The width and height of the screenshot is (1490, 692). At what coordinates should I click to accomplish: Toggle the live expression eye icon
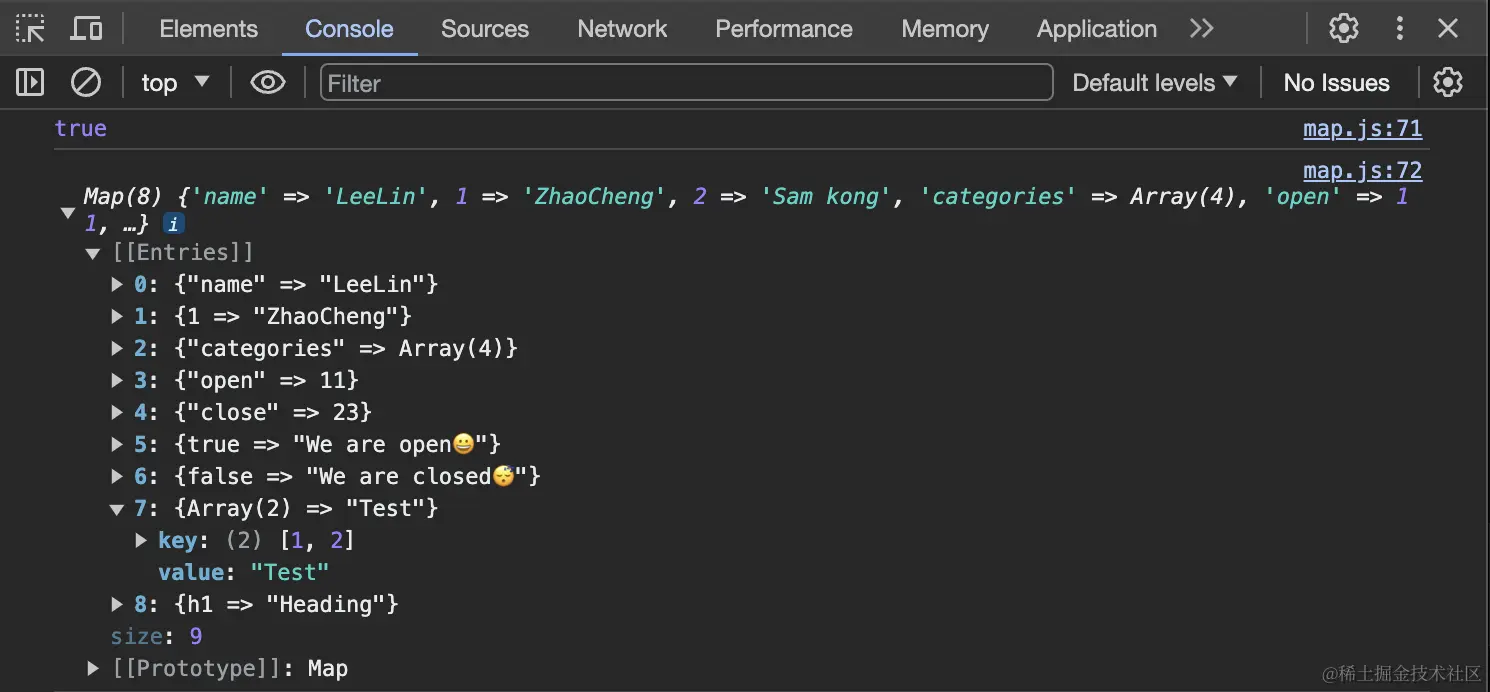pos(267,82)
